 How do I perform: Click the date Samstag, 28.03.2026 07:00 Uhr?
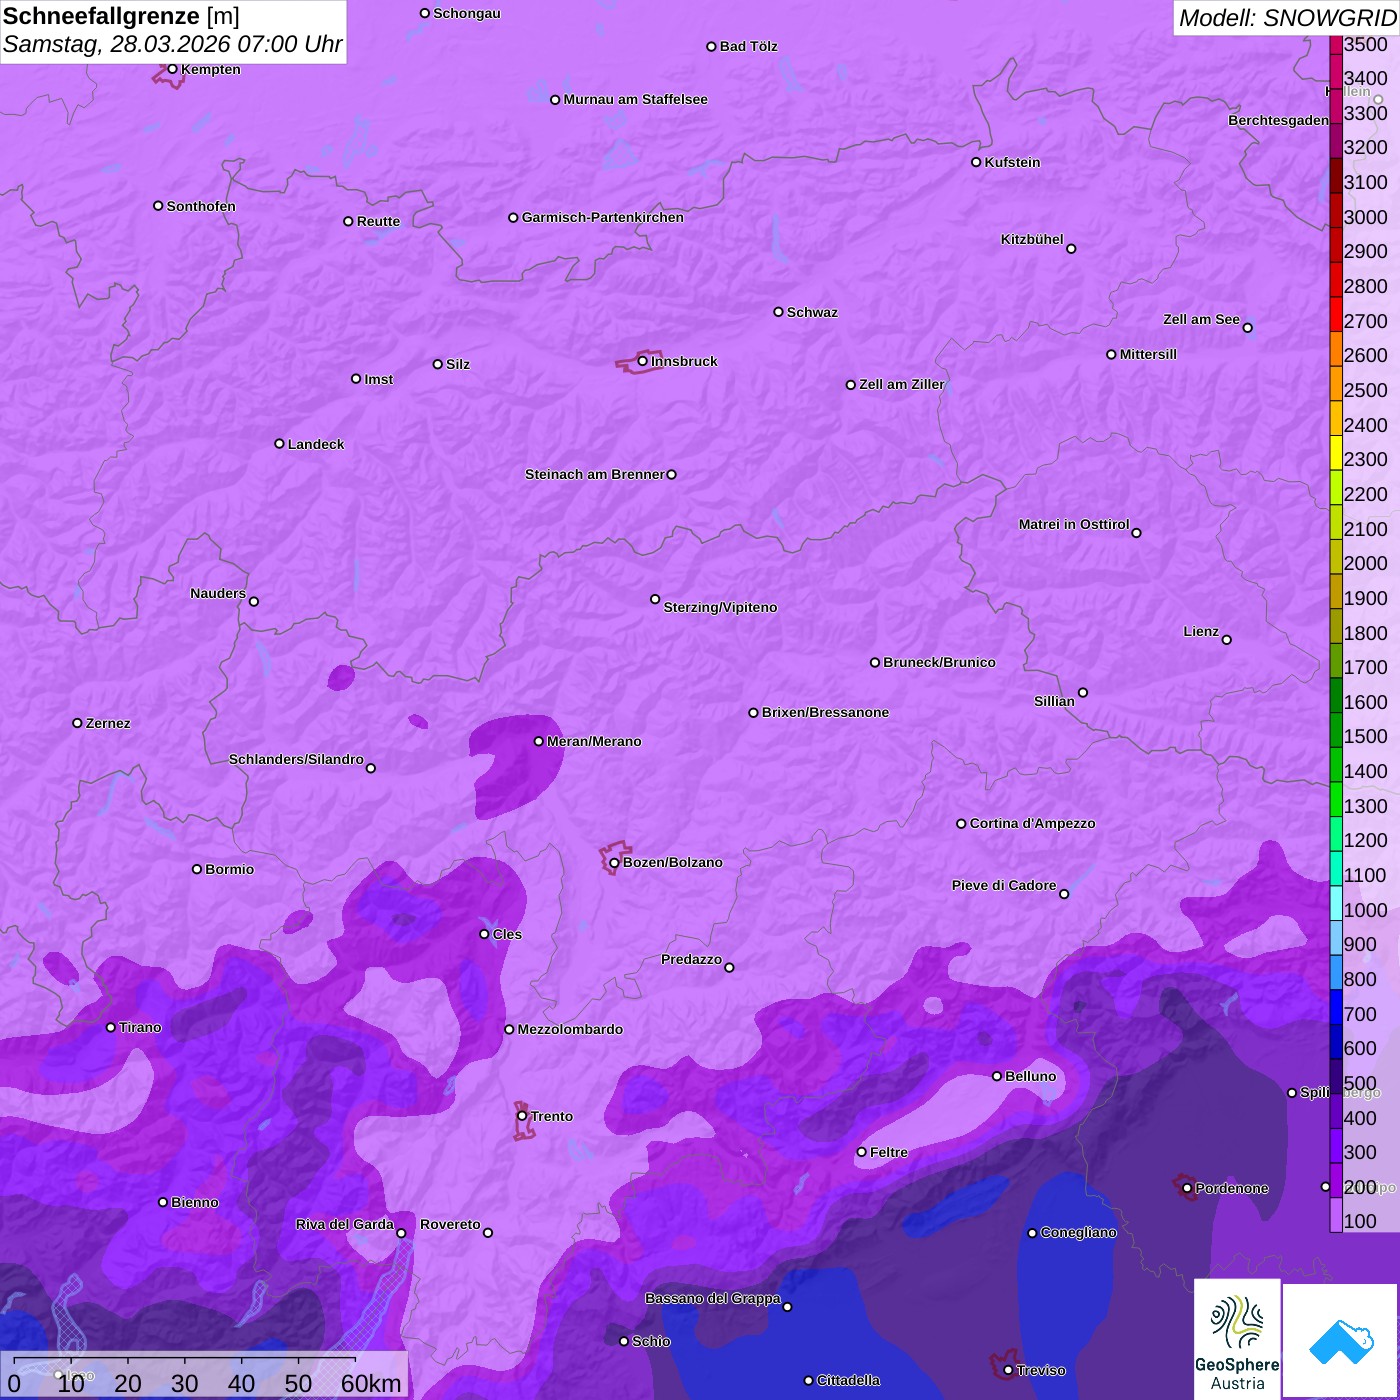pyautogui.click(x=172, y=44)
